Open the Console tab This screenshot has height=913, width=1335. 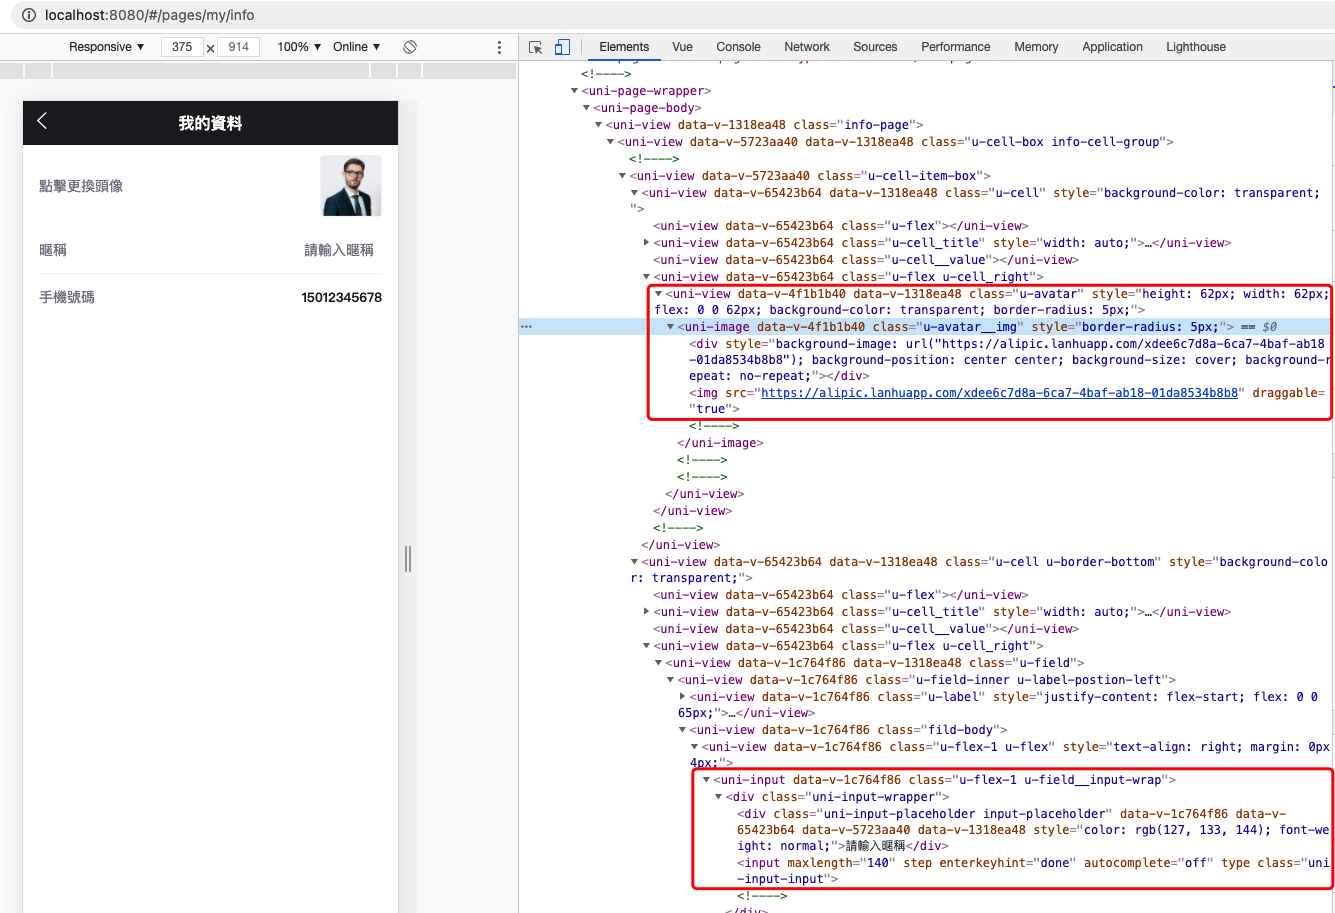click(739, 47)
